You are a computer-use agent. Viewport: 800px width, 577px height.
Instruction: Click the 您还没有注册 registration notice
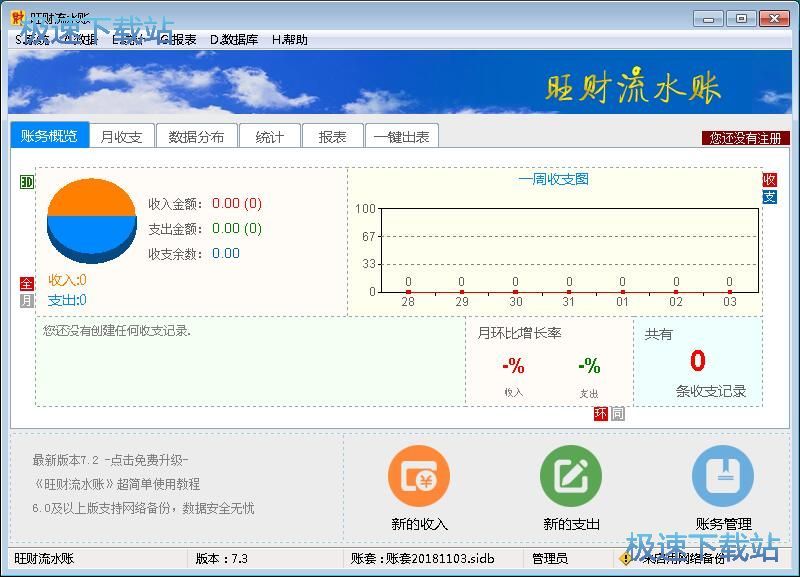tap(745, 138)
